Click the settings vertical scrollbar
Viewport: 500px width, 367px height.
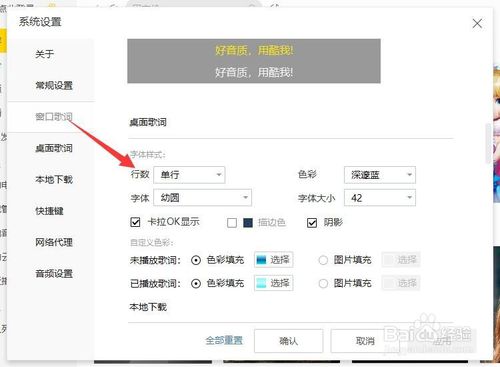tap(489, 143)
